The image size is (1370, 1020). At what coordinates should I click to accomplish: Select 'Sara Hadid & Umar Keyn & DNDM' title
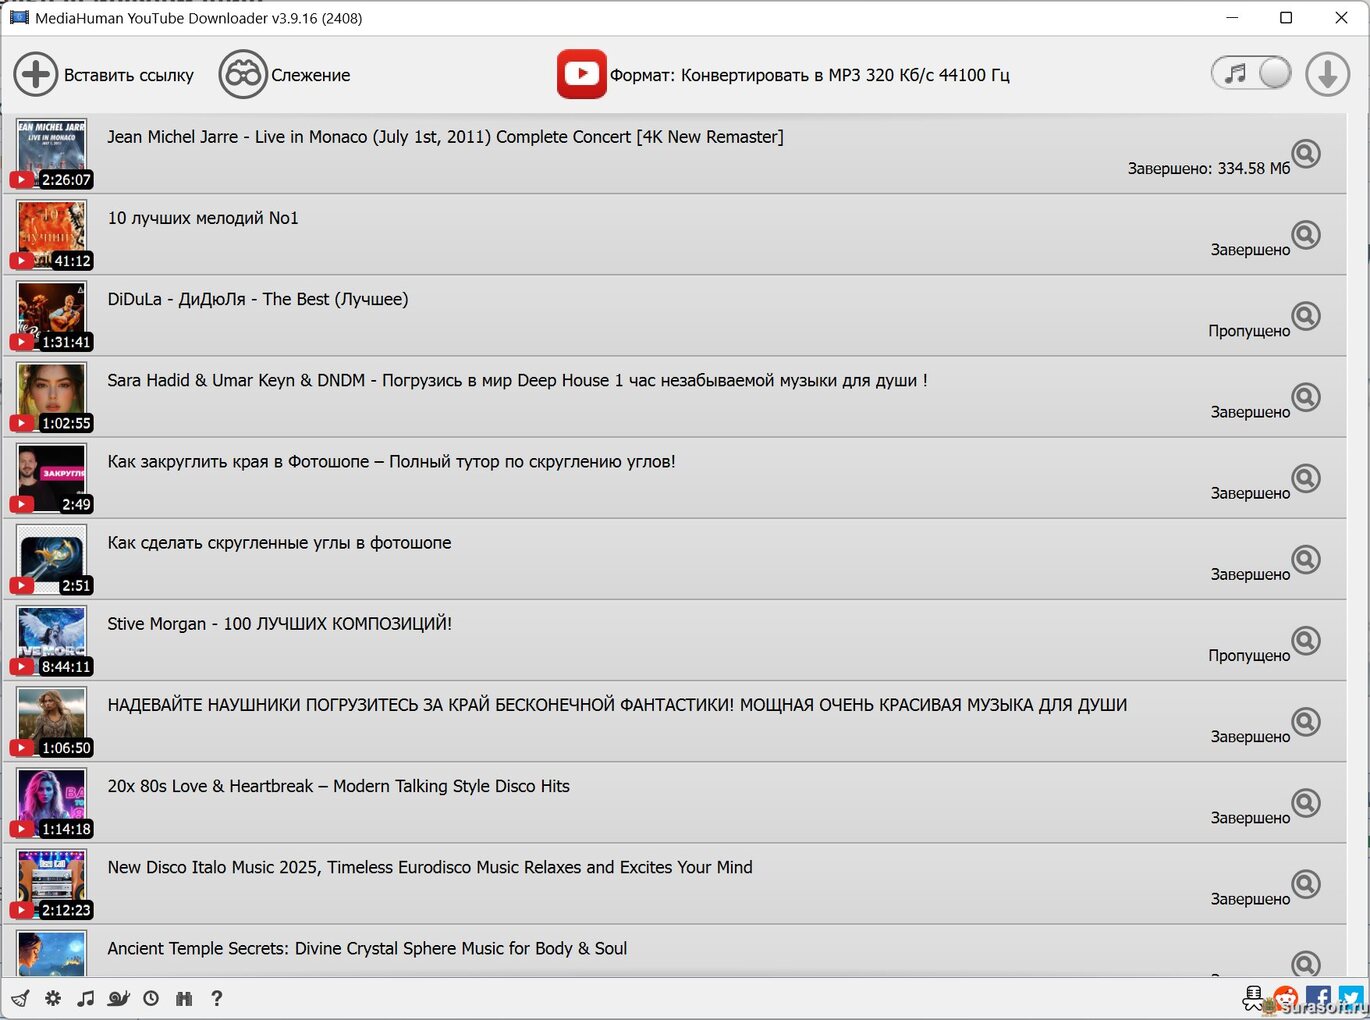[x=517, y=380]
